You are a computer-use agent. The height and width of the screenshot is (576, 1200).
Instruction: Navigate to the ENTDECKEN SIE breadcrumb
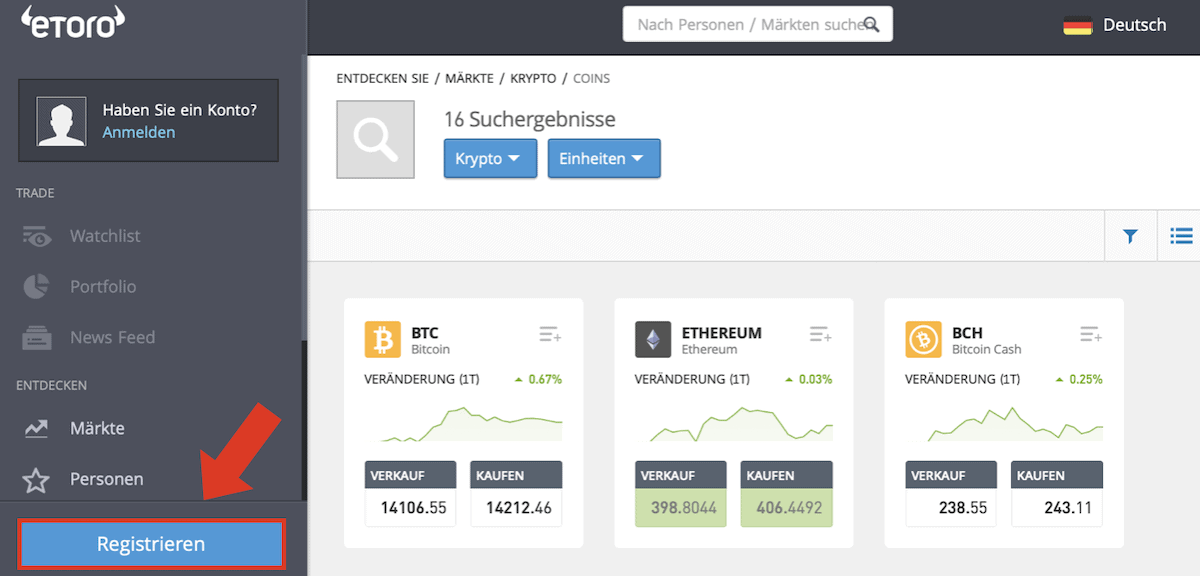[384, 78]
